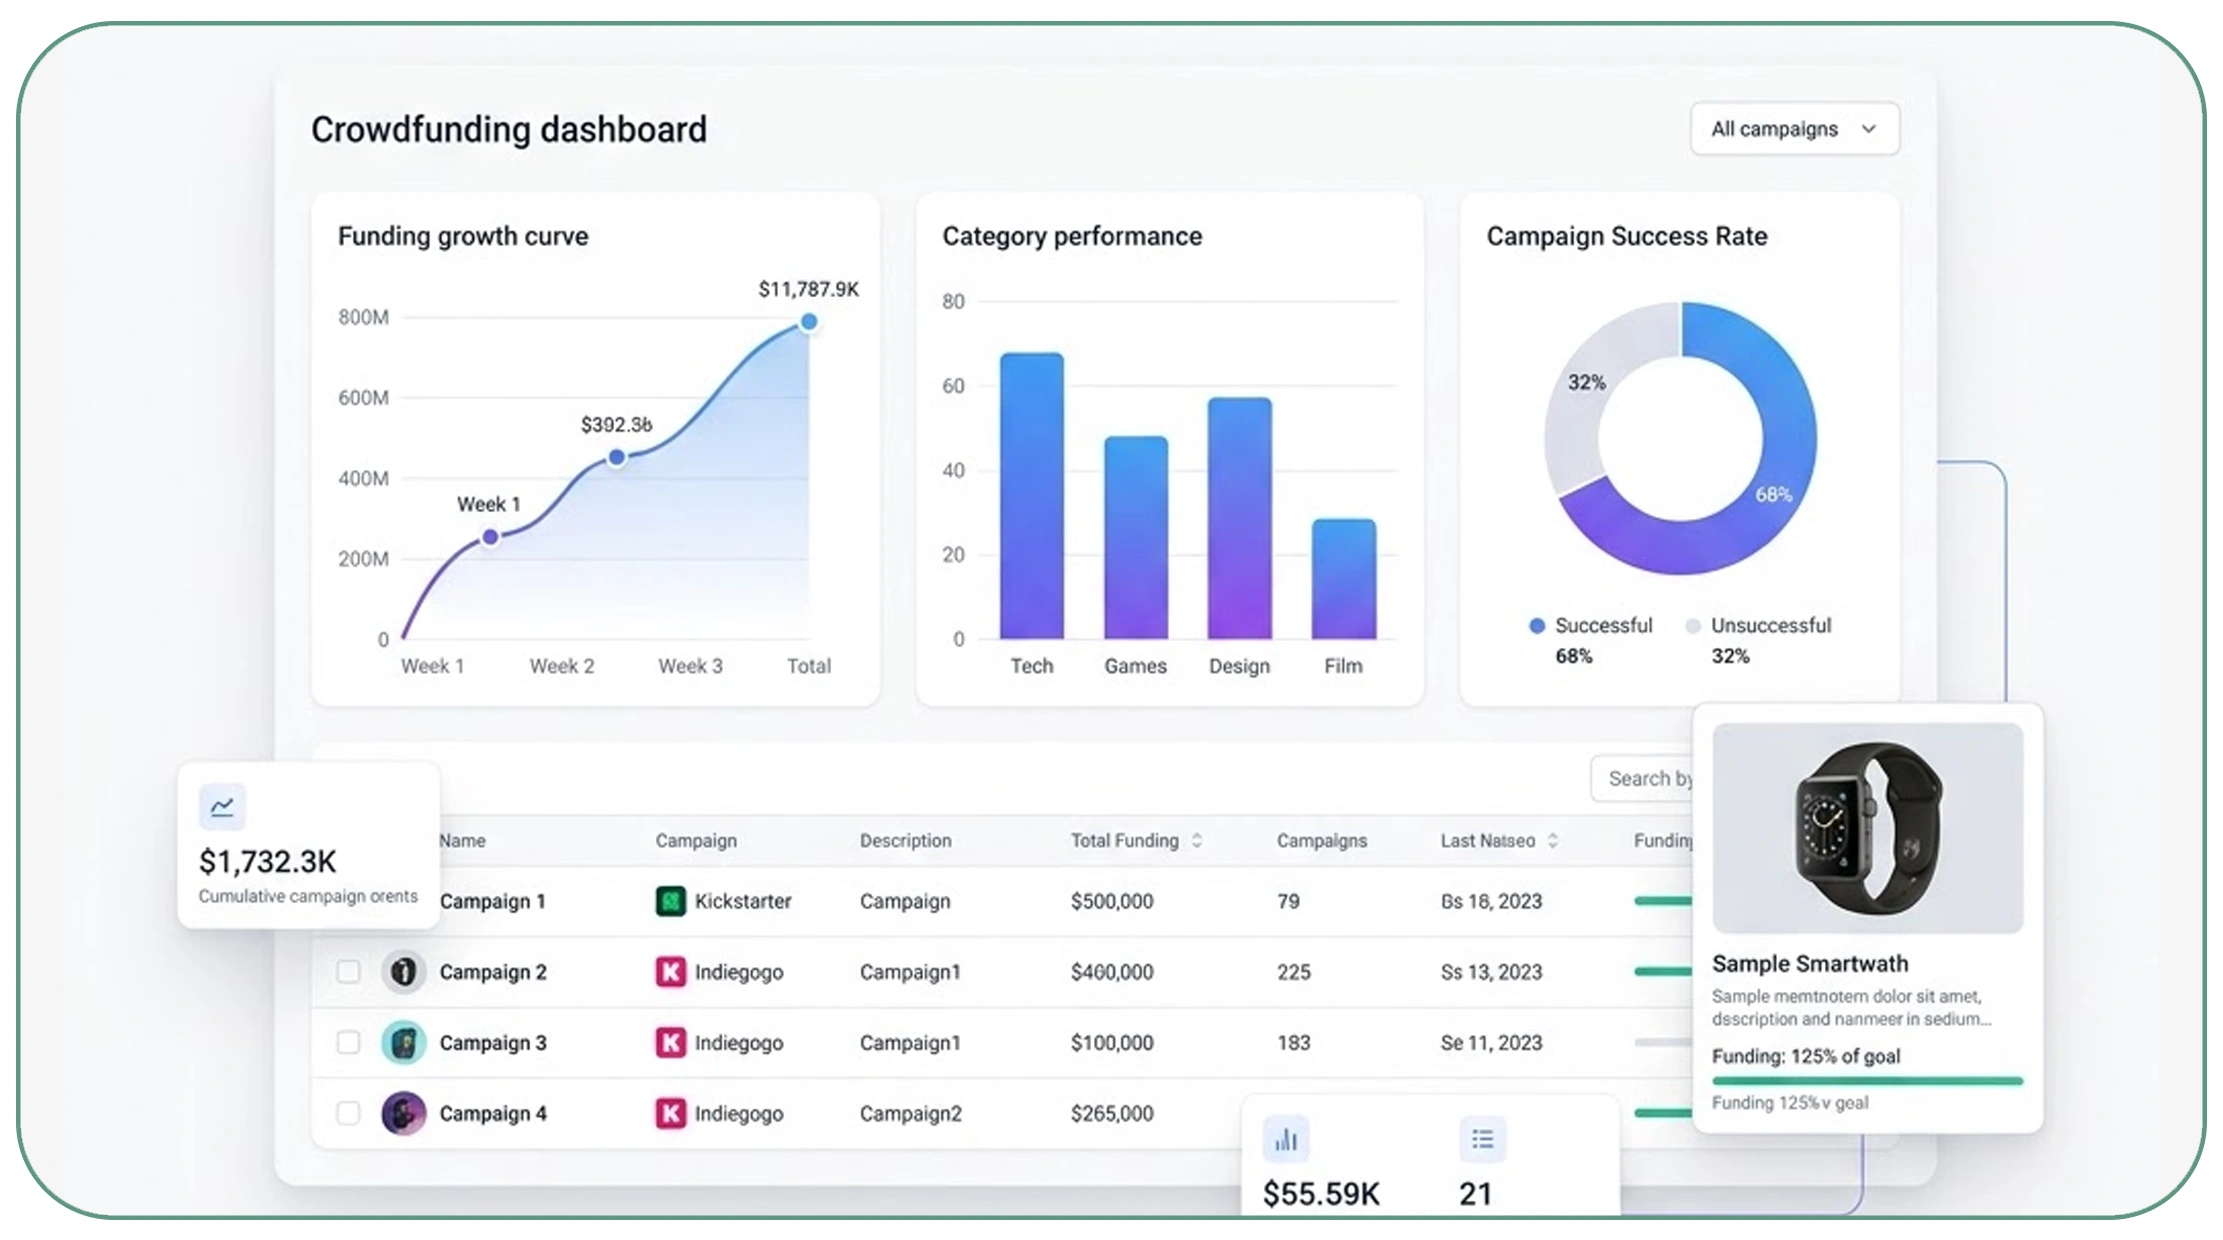Click the Indiegogo logo icon in Campaign 4 row
The image size is (2223, 1240).
tap(670, 1114)
